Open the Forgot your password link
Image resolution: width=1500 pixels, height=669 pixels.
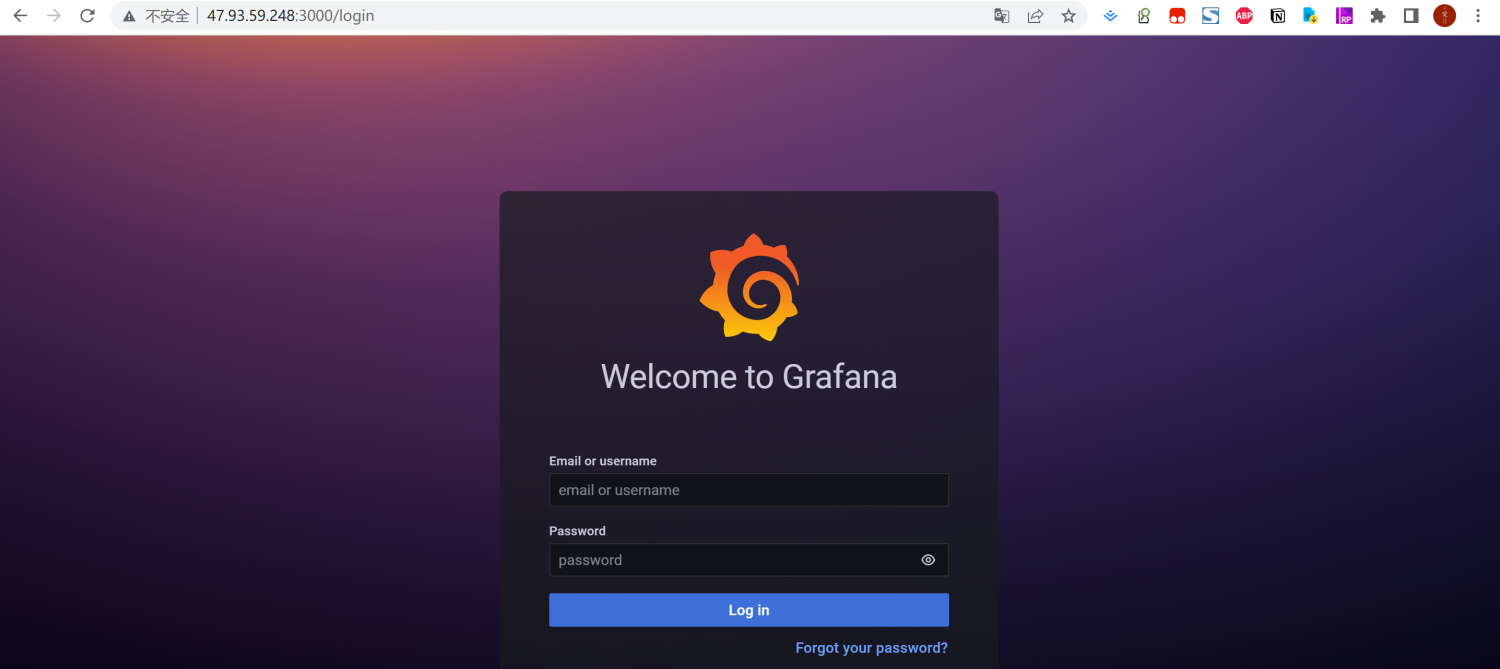click(x=871, y=648)
